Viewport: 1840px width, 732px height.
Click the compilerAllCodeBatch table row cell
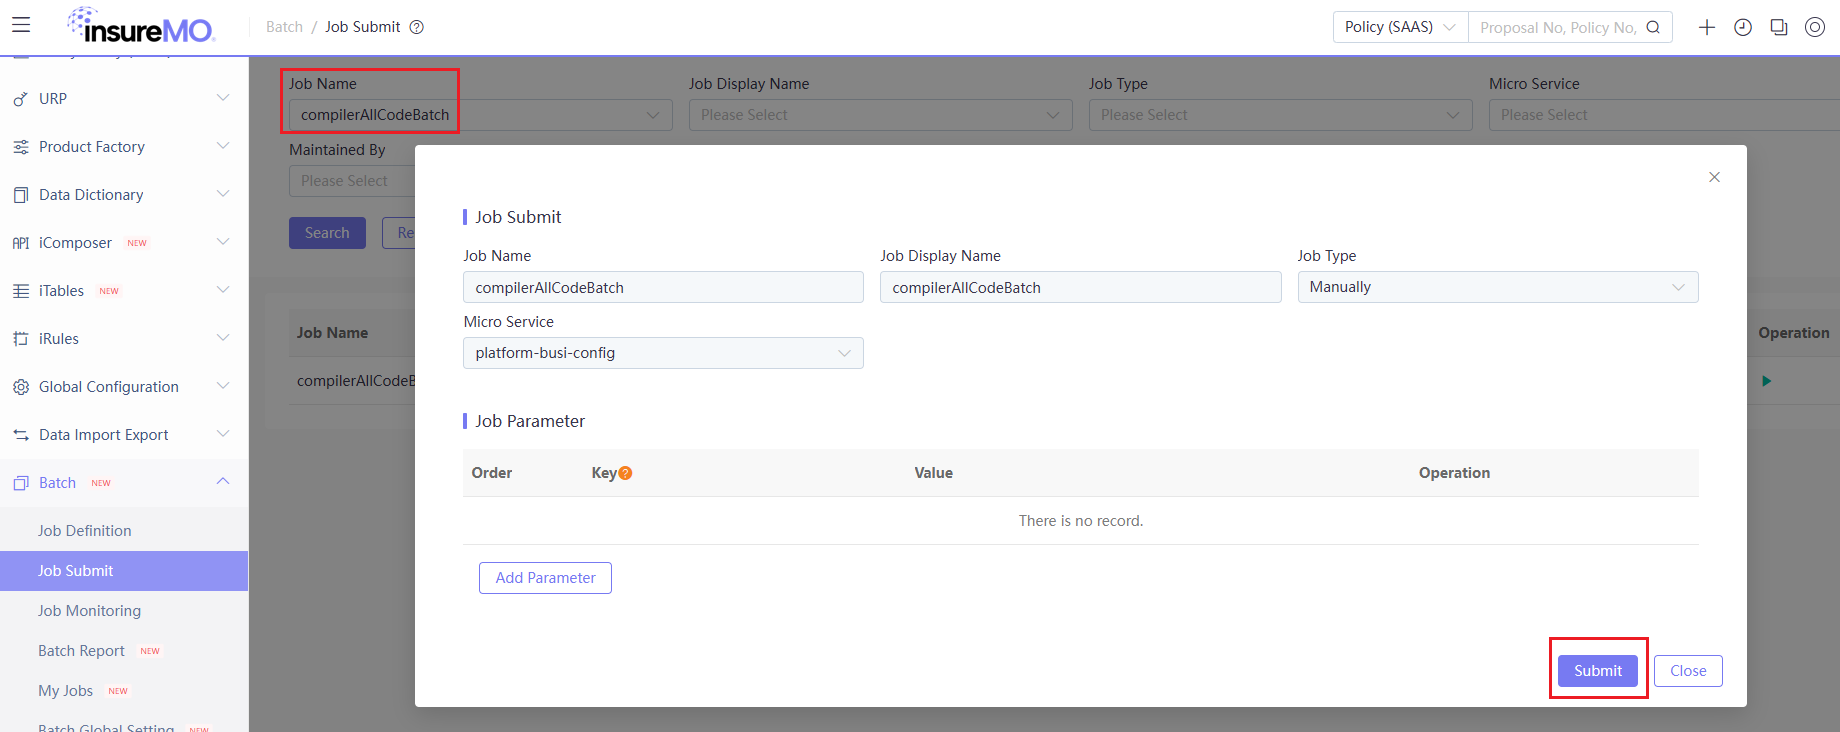point(355,381)
